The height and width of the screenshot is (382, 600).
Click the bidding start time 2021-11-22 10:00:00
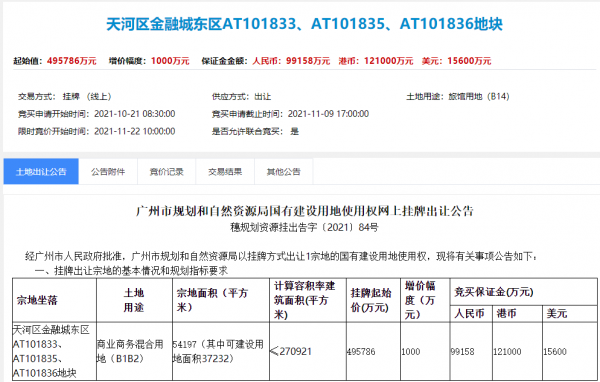click(135, 131)
